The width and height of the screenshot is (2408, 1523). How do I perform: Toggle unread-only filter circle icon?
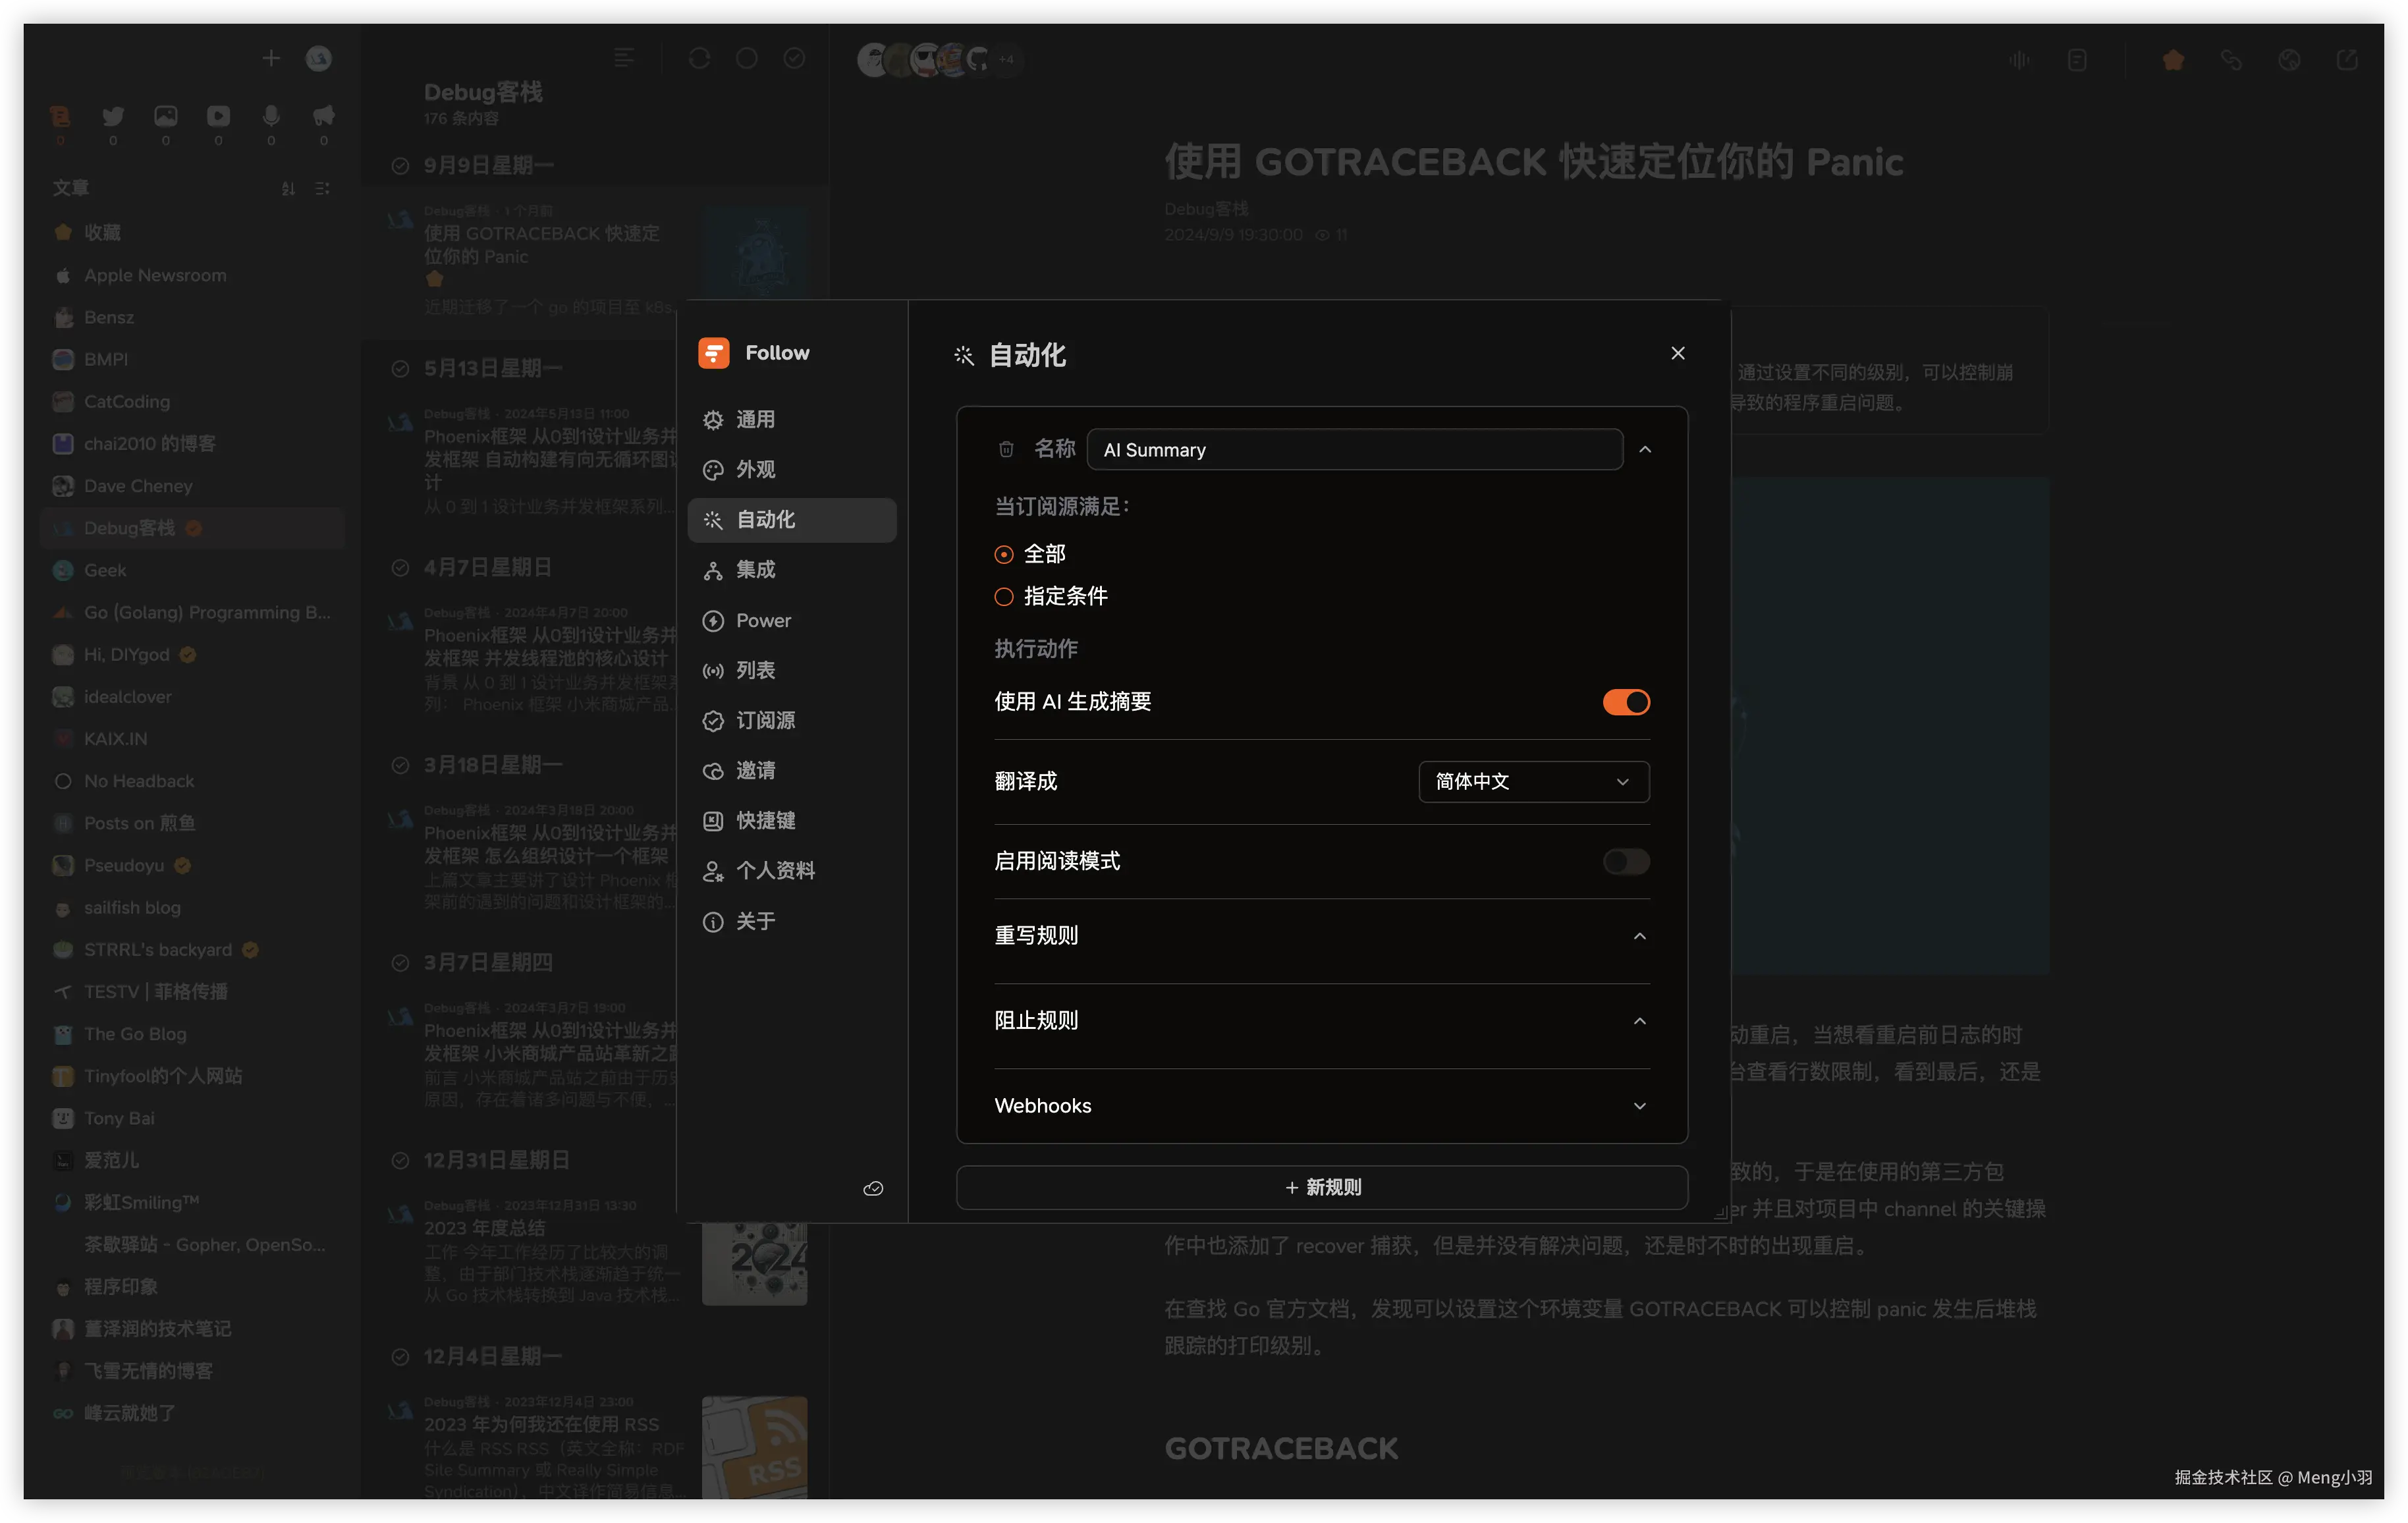pos(747,59)
